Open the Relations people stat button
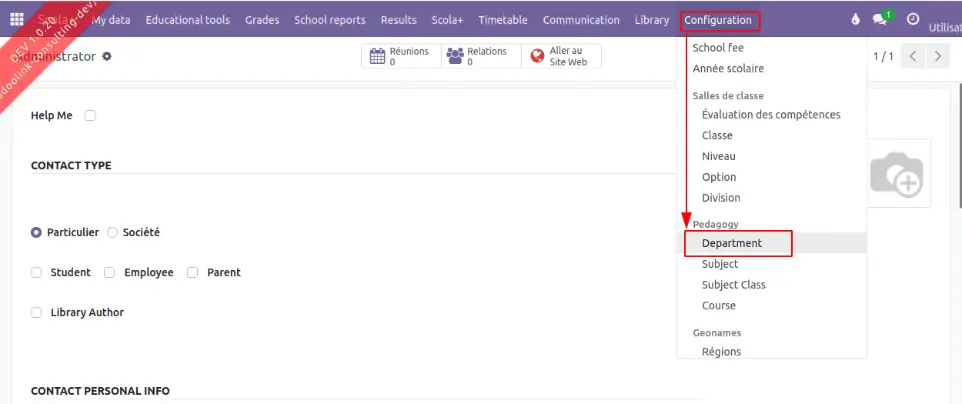This screenshot has width=962, height=404. pyautogui.click(x=455, y=57)
